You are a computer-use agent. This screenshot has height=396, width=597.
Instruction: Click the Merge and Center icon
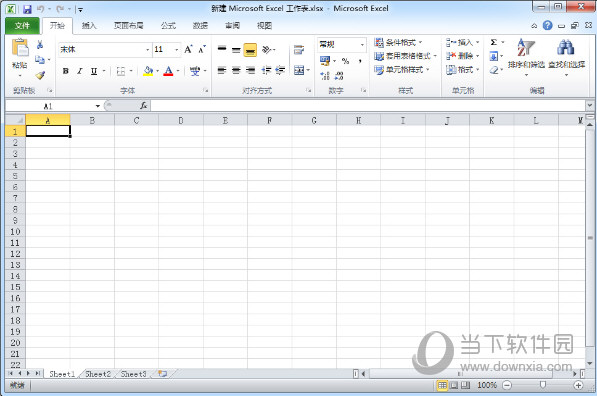click(x=299, y=70)
